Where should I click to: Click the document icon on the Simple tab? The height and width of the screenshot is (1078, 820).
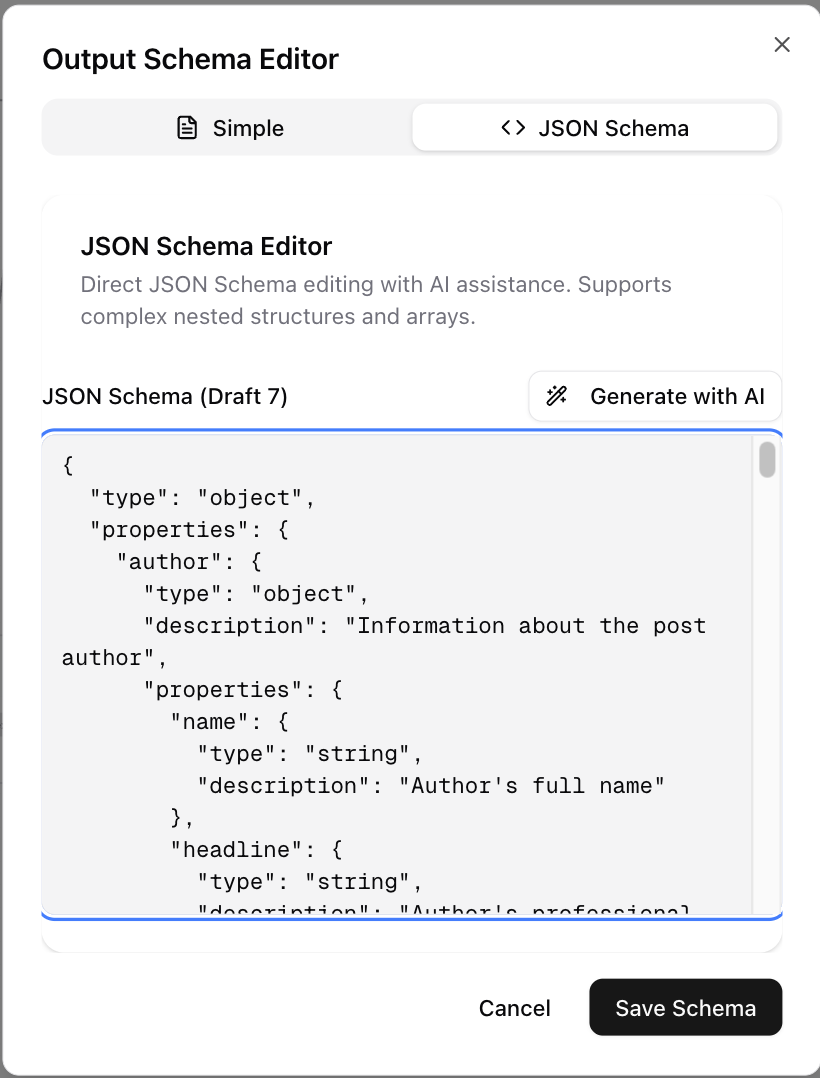[x=187, y=127]
